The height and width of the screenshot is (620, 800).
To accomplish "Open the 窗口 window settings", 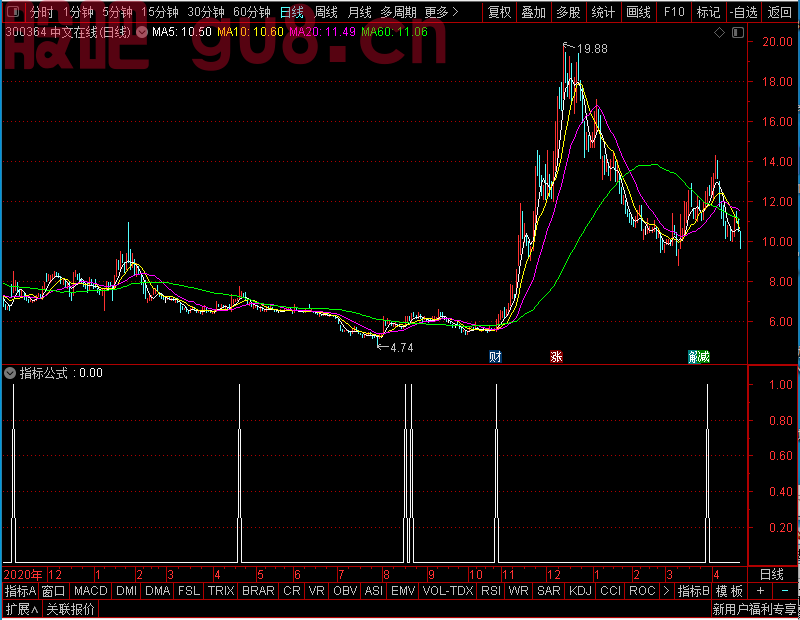I will coord(54,591).
